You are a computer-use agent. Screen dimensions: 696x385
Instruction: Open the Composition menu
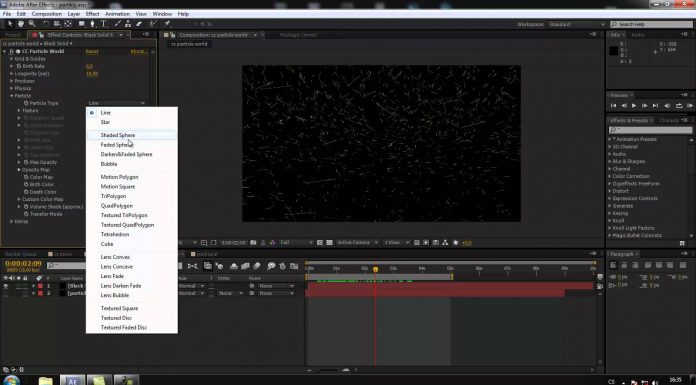click(x=47, y=14)
